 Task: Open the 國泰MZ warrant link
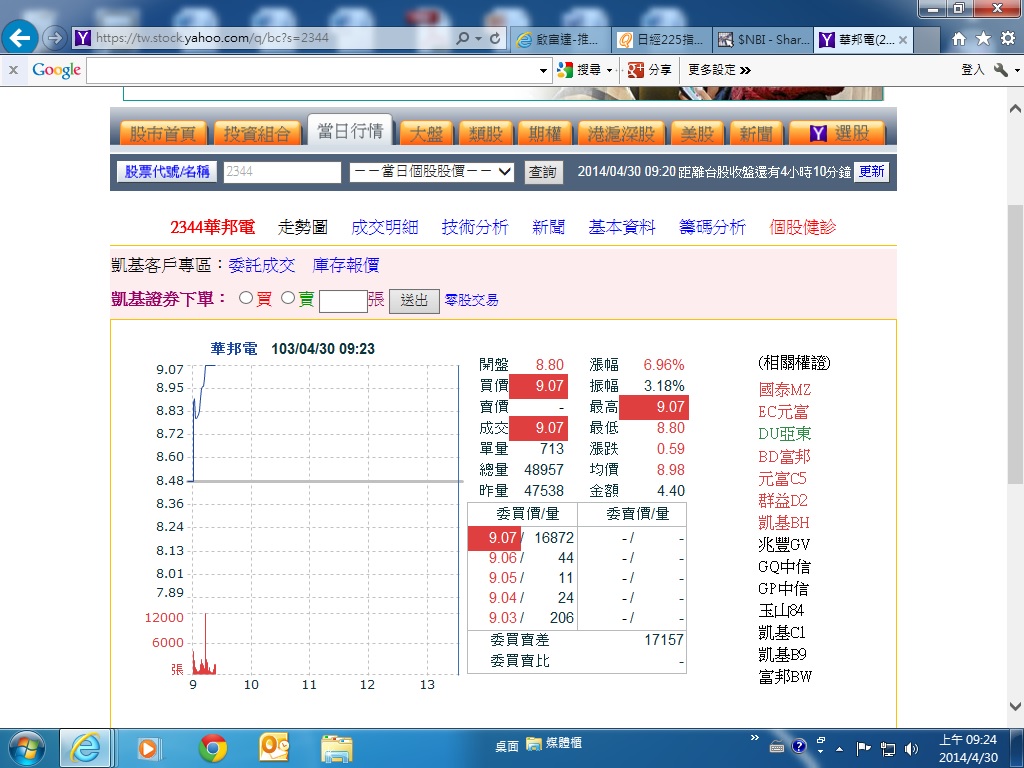[x=784, y=390]
